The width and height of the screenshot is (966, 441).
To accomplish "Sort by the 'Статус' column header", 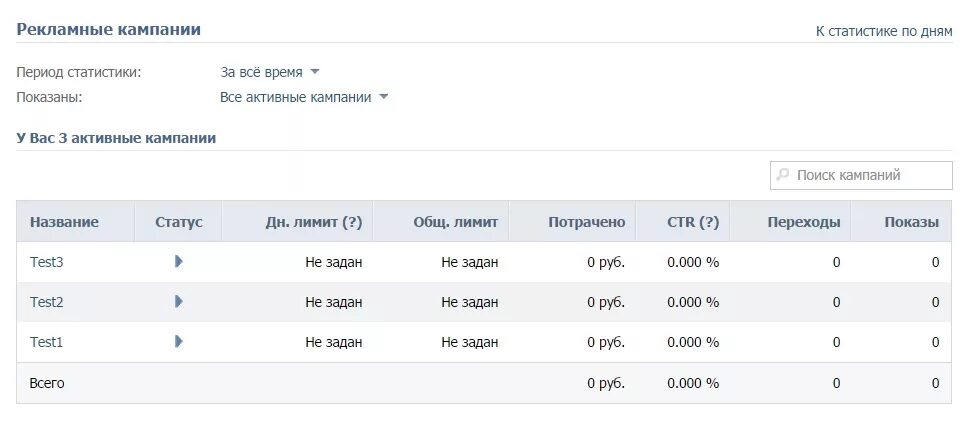I will 179,222.
